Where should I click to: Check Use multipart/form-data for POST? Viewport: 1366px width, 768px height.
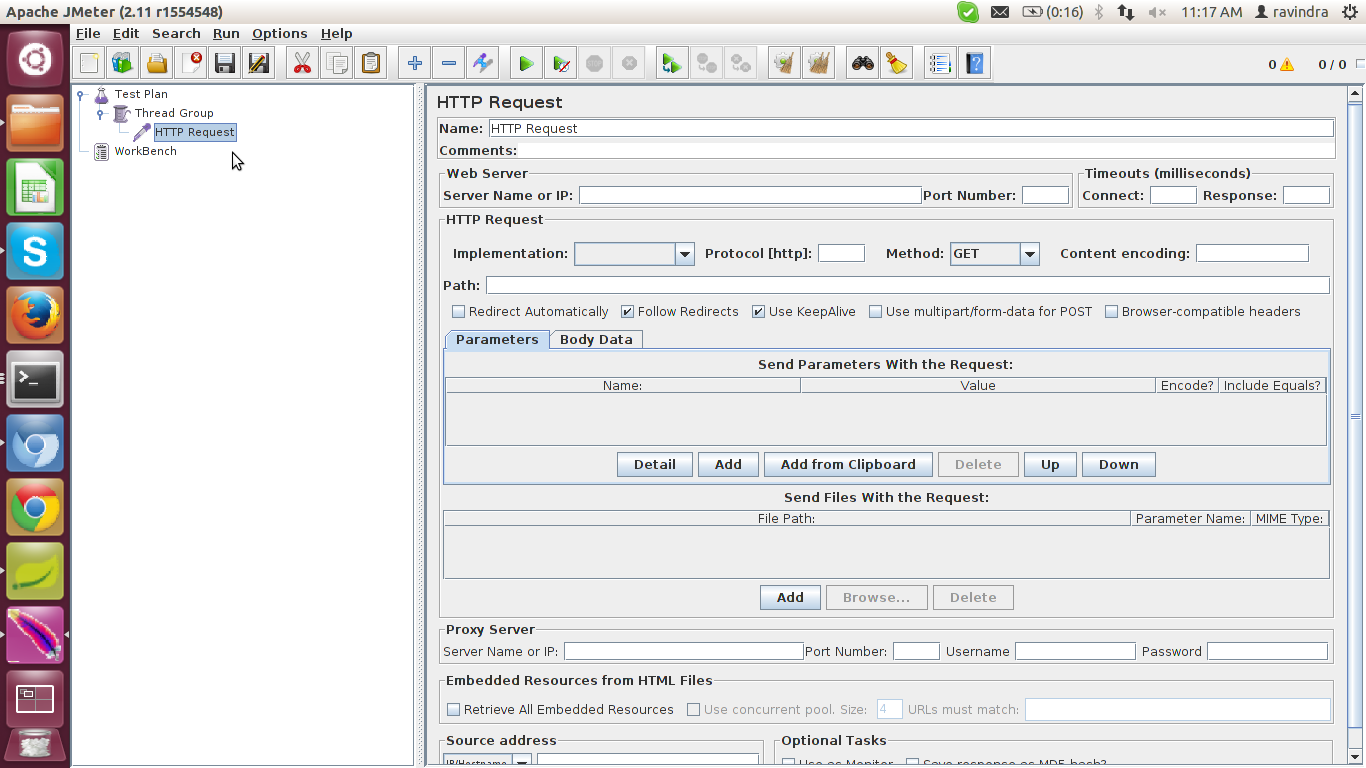(876, 312)
